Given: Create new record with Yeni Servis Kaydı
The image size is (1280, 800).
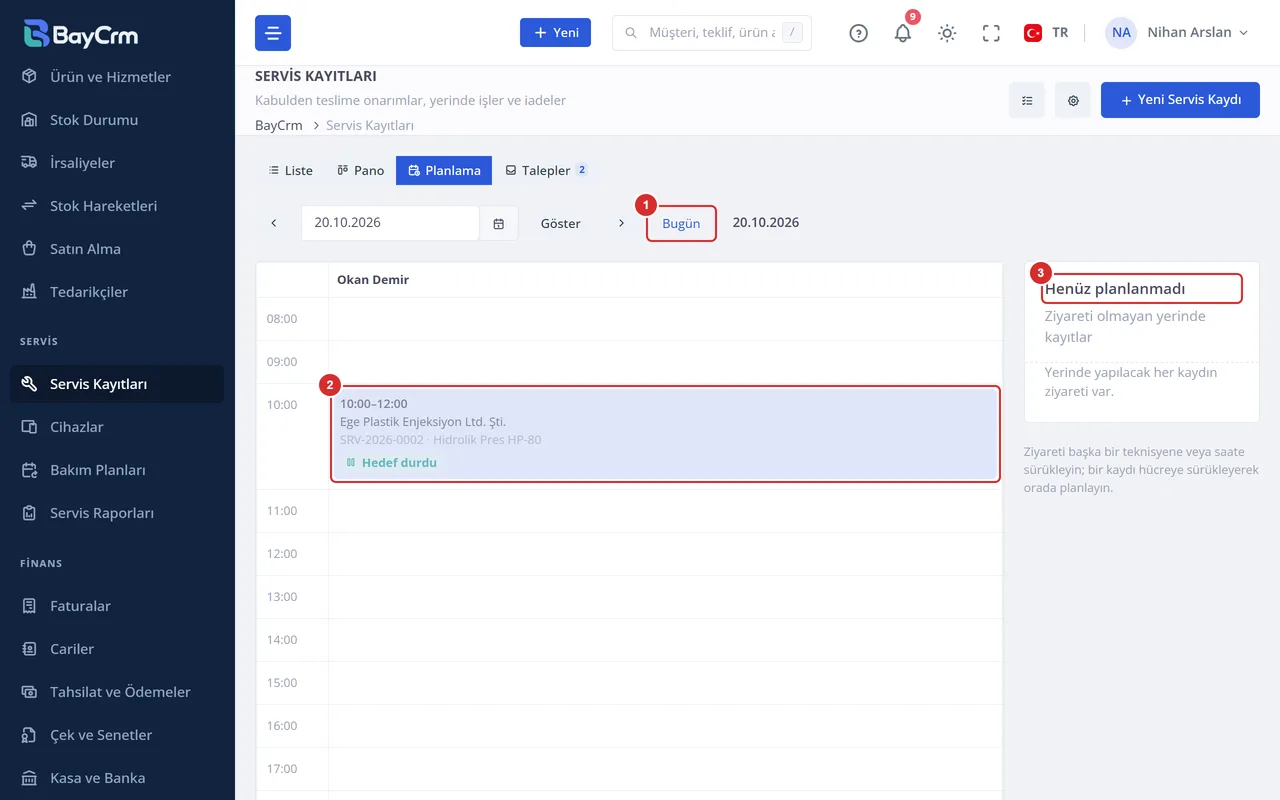Looking at the screenshot, I should pyautogui.click(x=1180, y=100).
